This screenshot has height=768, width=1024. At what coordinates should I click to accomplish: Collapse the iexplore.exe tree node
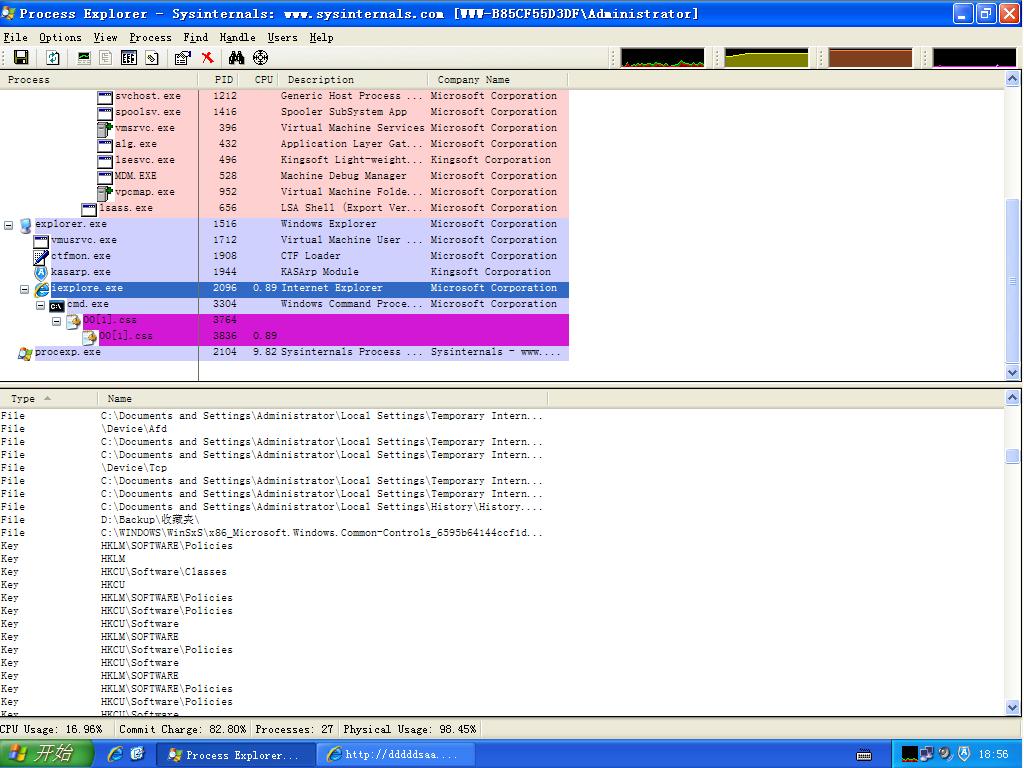pyautogui.click(x=25, y=289)
